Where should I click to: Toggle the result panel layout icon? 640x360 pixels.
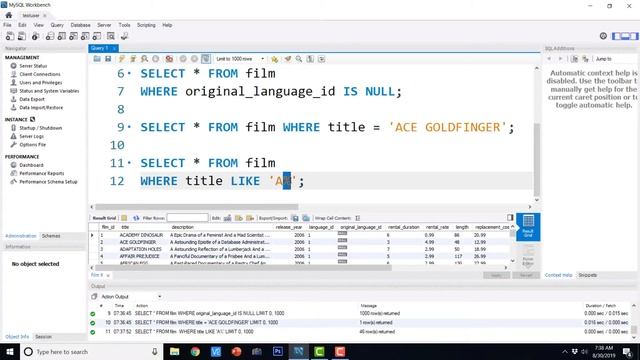[x=510, y=218]
